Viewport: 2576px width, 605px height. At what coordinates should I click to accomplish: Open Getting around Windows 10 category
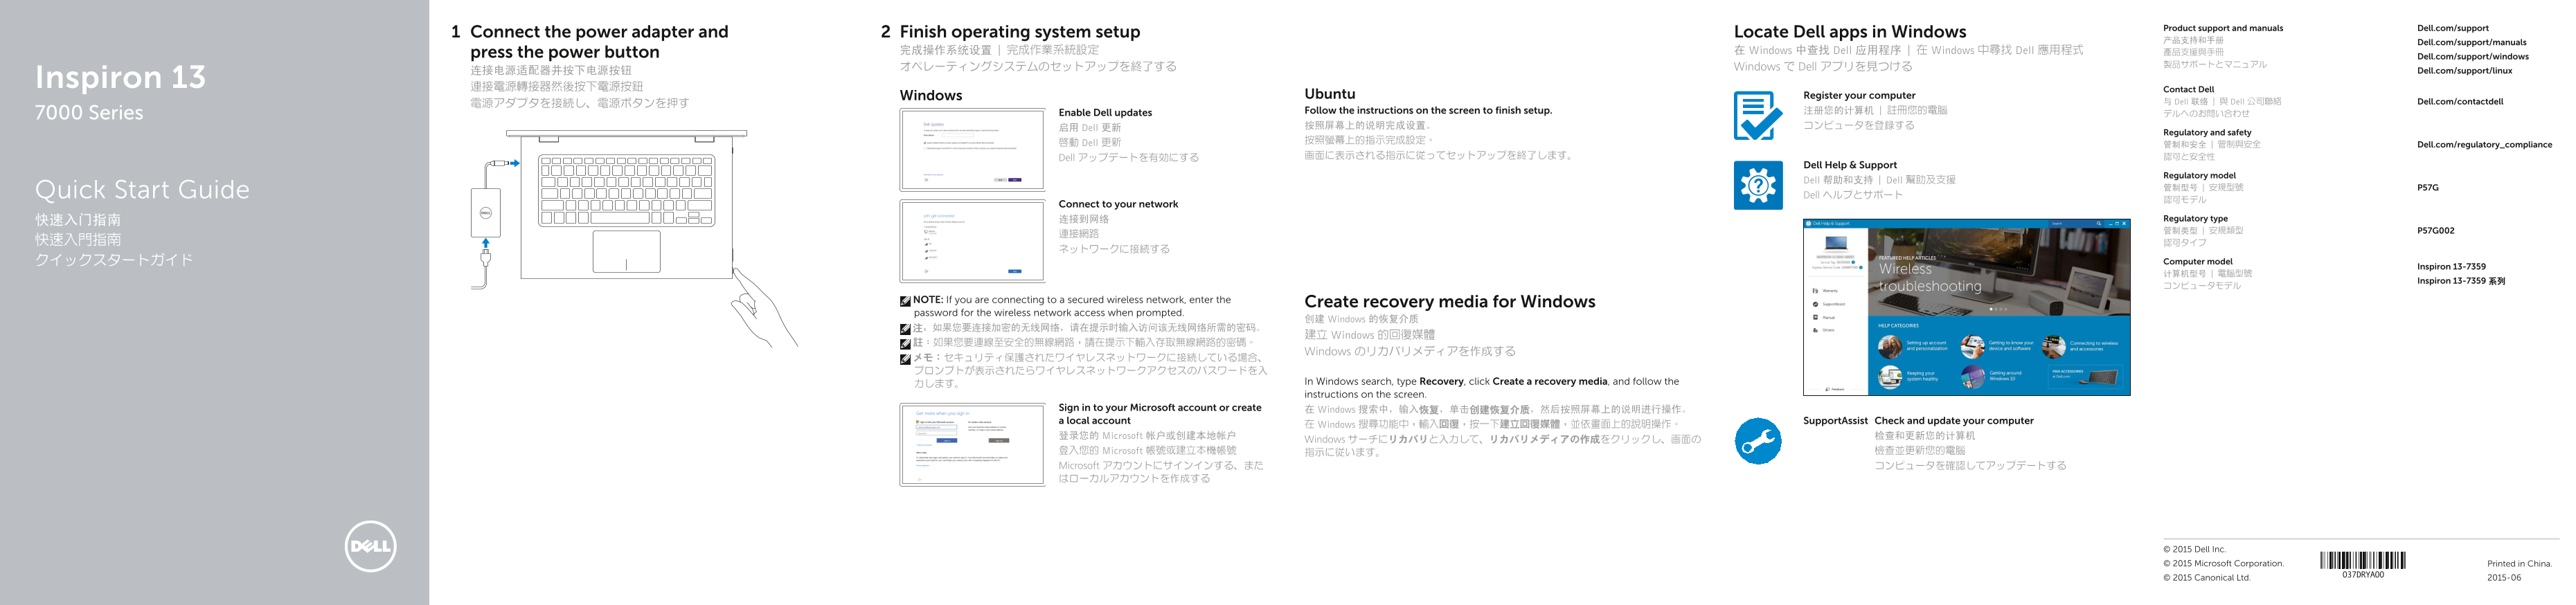pyautogui.click(x=1991, y=377)
